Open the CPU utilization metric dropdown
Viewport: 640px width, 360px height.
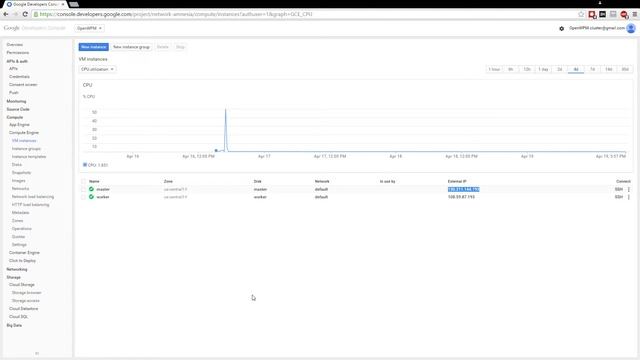click(97, 69)
